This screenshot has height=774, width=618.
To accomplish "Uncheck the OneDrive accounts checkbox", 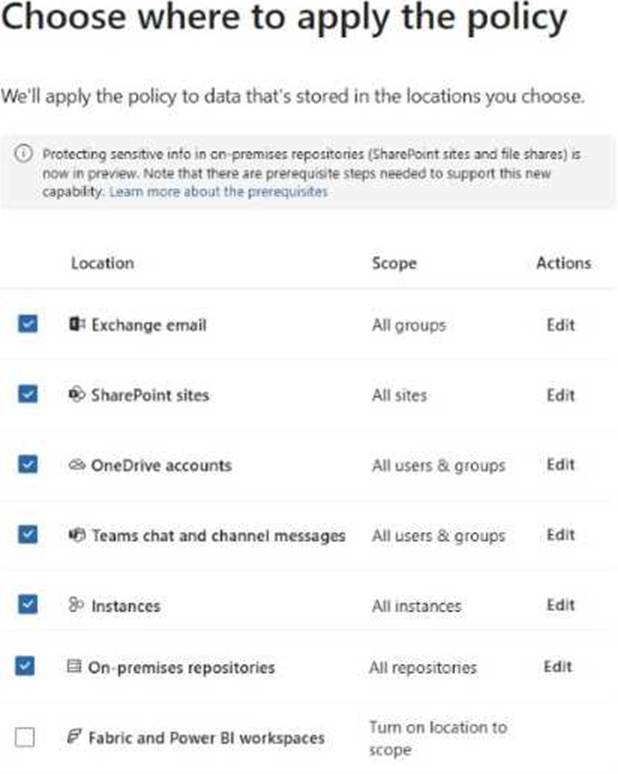I will 27,464.
